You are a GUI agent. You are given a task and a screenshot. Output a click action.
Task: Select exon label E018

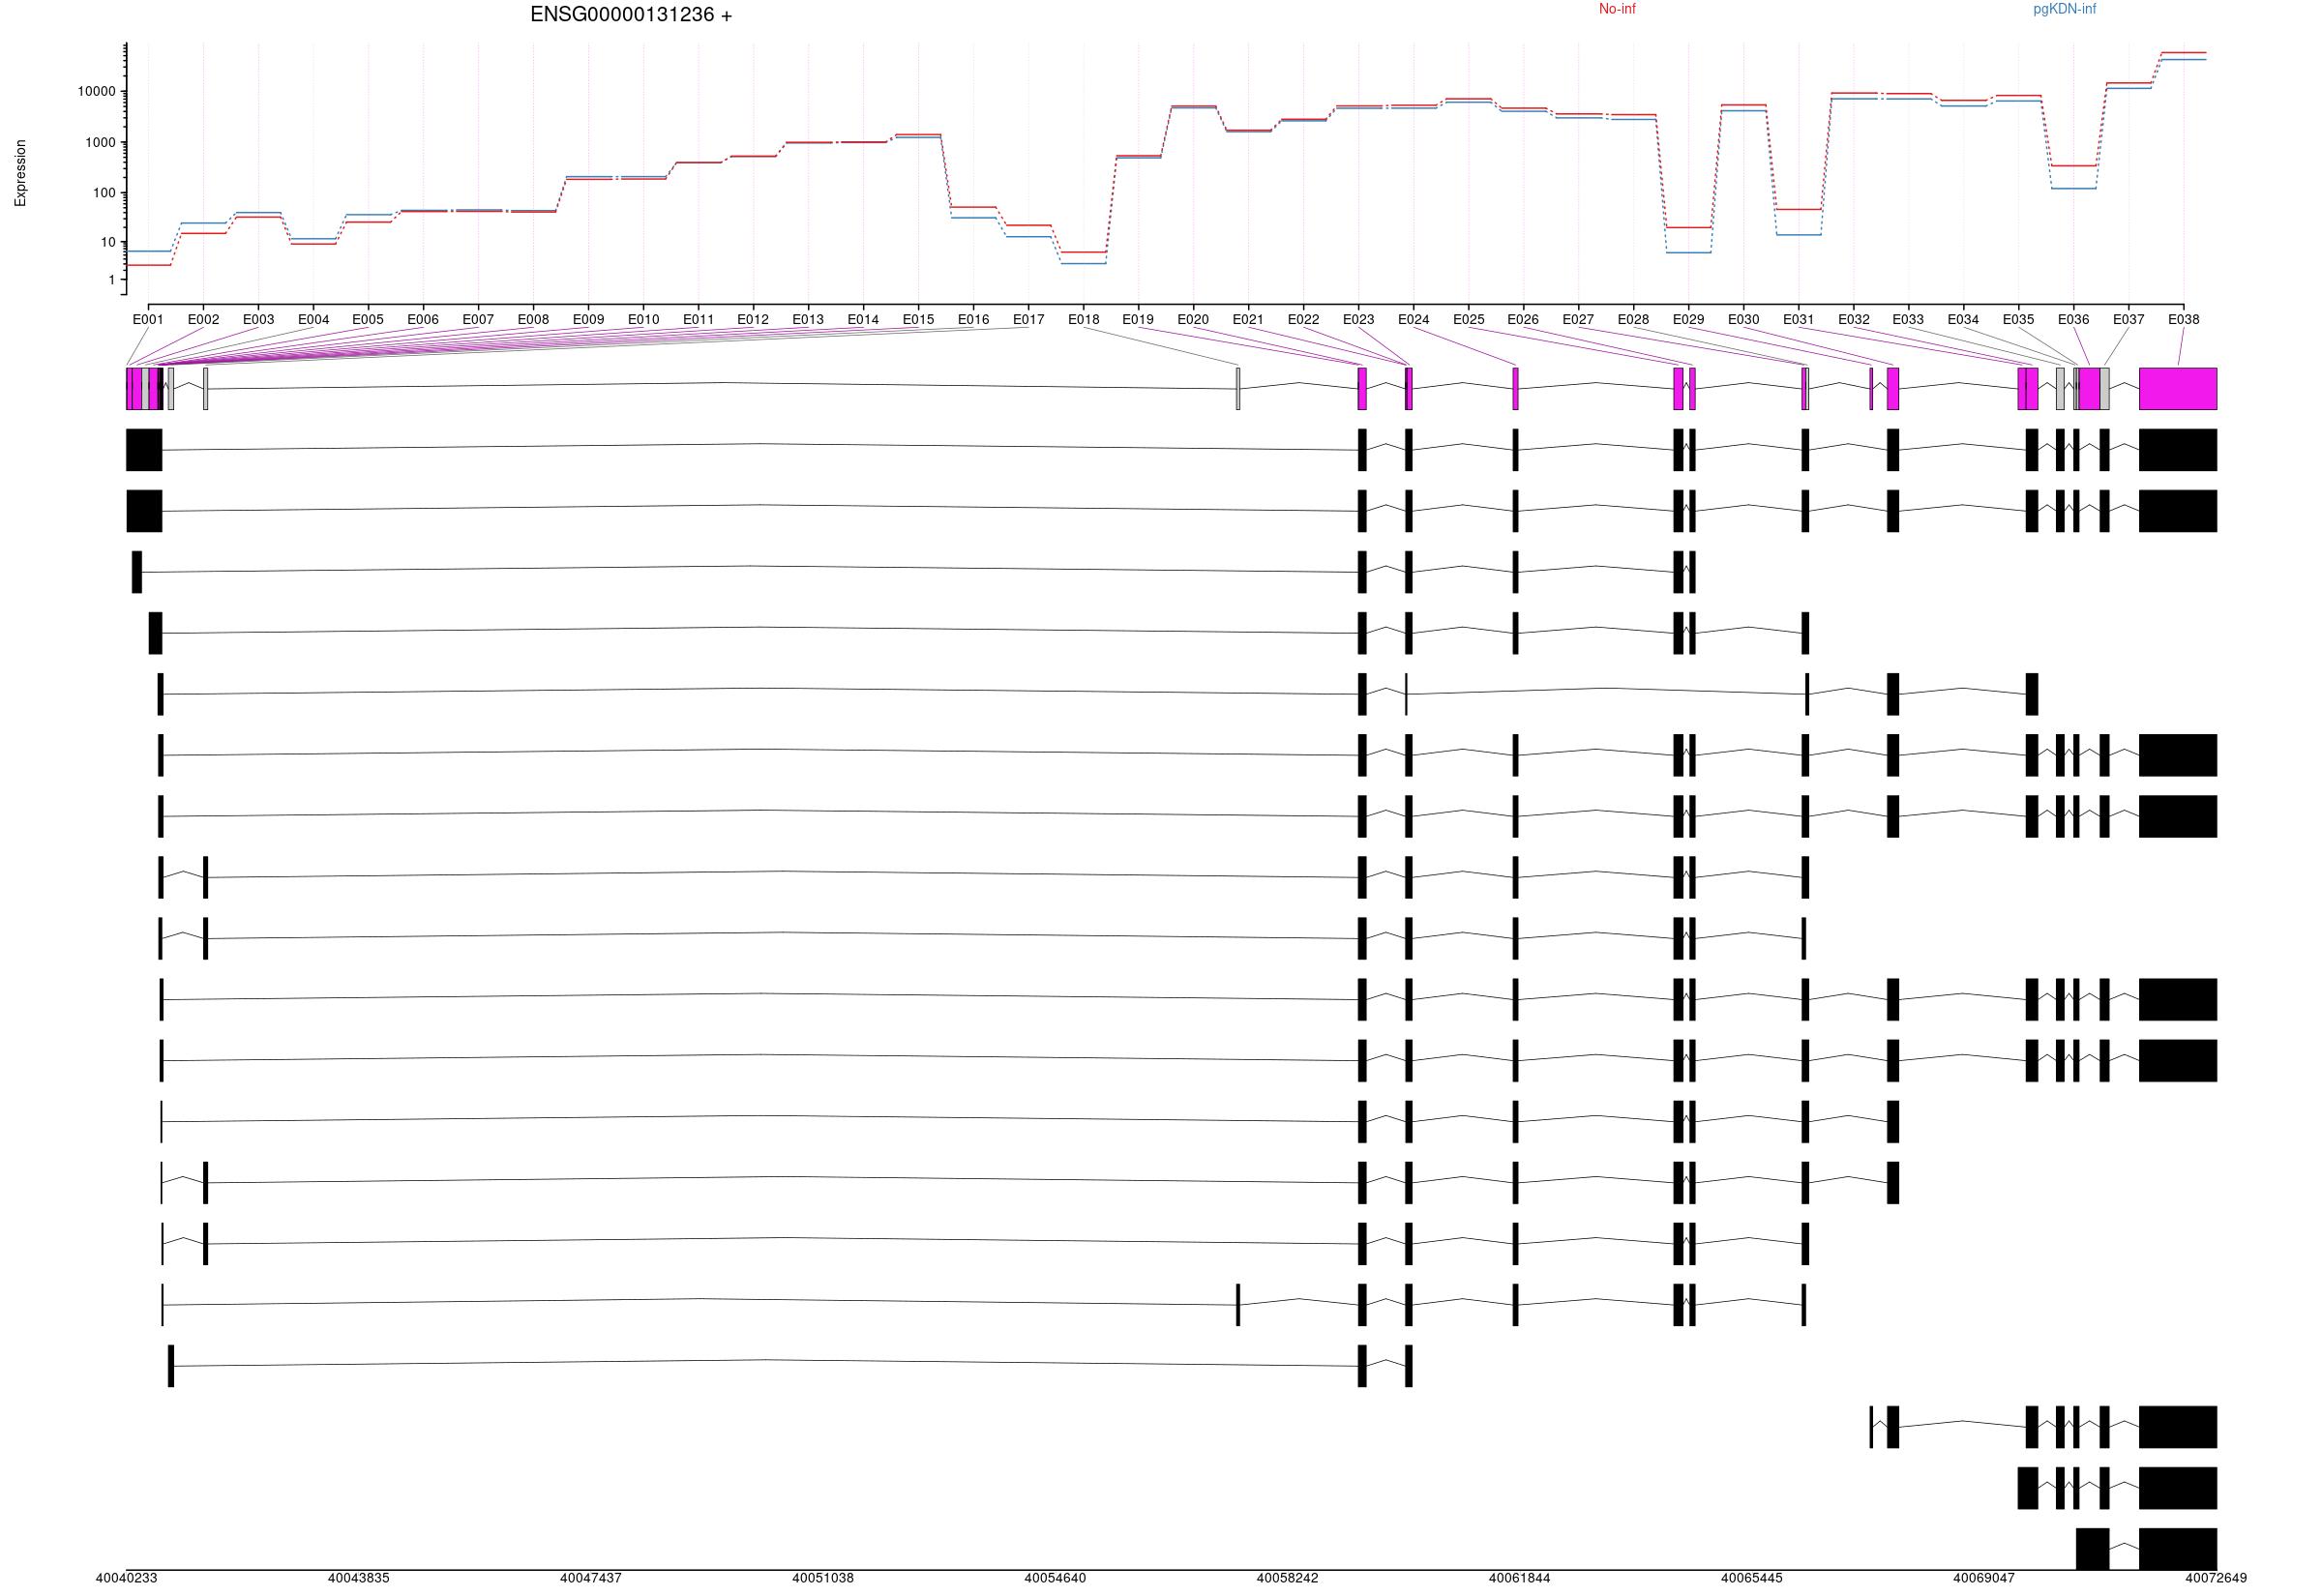[x=1083, y=320]
